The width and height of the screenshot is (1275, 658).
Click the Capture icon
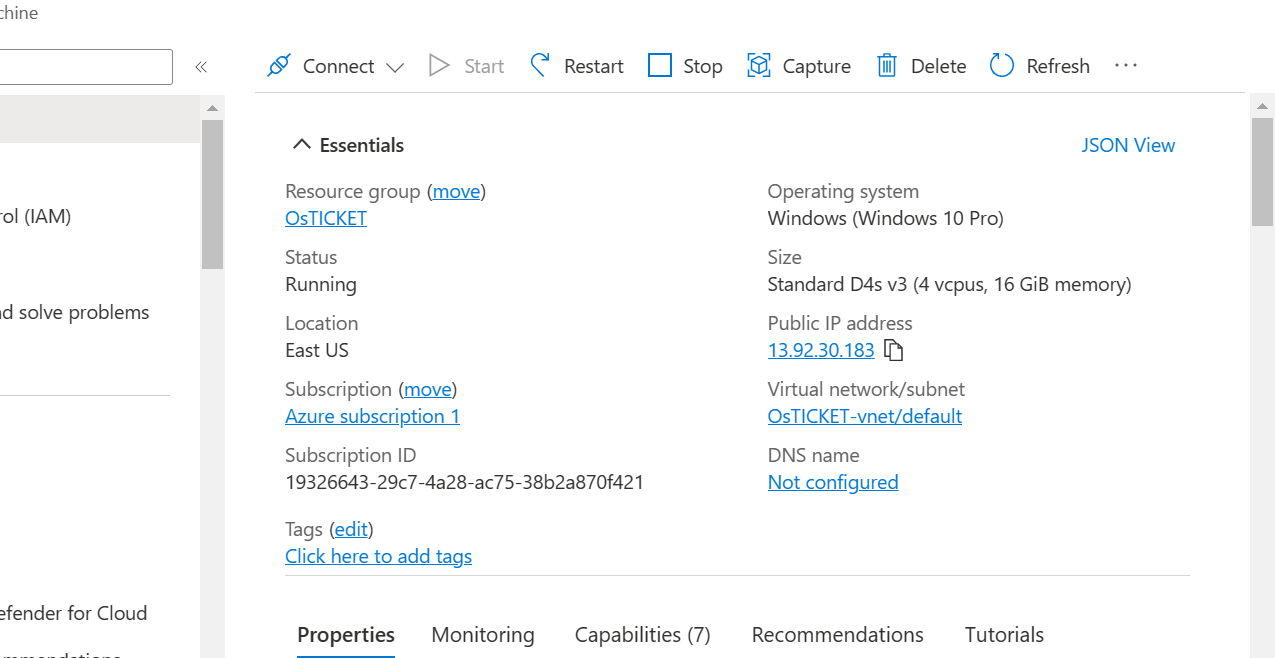pyautogui.click(x=759, y=66)
